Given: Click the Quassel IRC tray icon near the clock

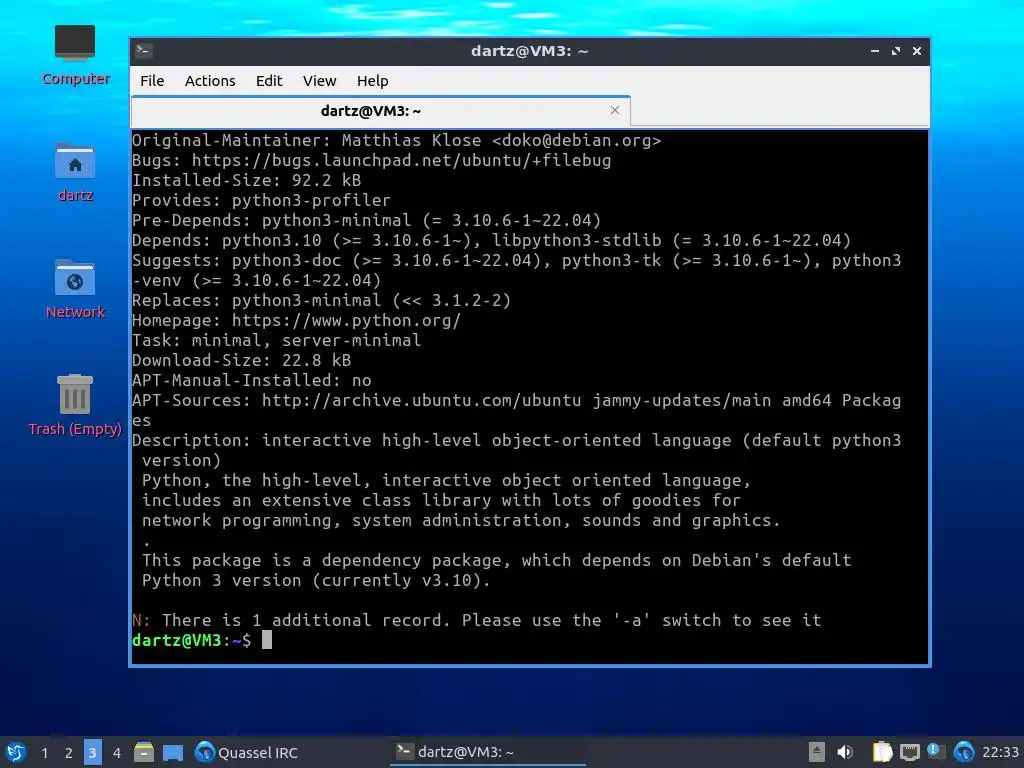Looking at the screenshot, I should [963, 752].
